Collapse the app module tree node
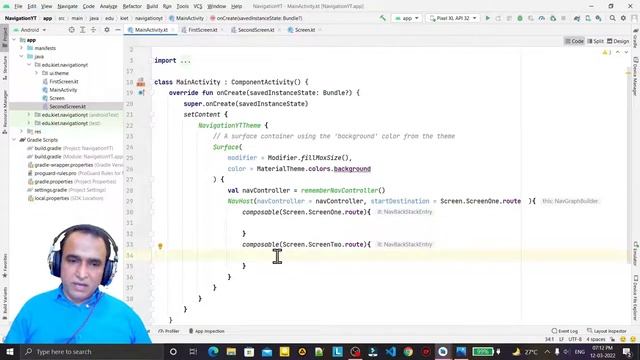The image size is (640, 360). pyautogui.click(x=14, y=40)
